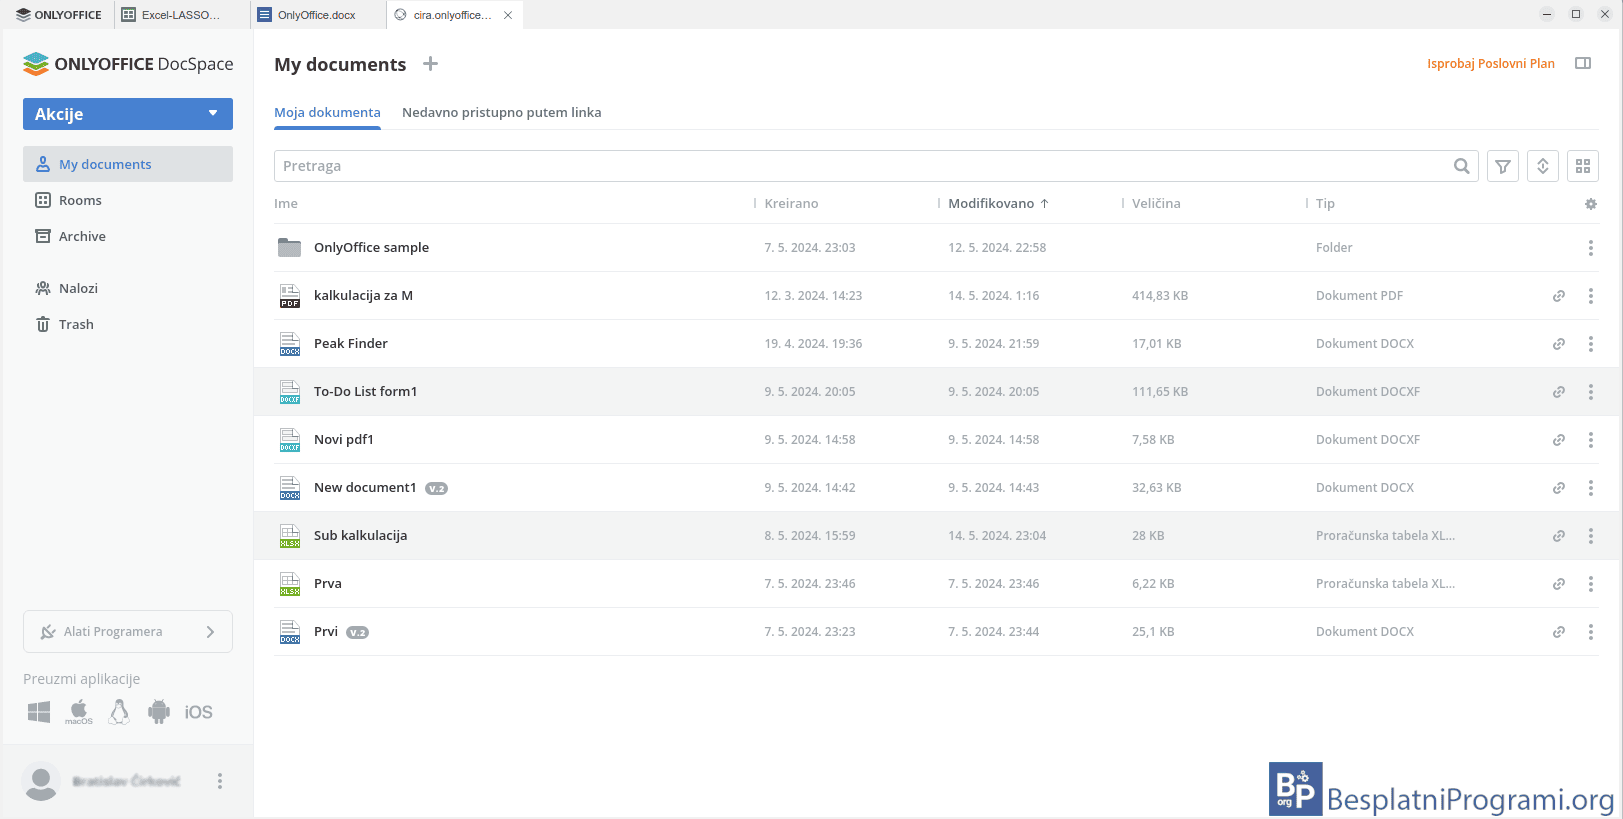Screen dimensions: 1623x819
Task: Click the user avatar picture
Action: click(41, 781)
